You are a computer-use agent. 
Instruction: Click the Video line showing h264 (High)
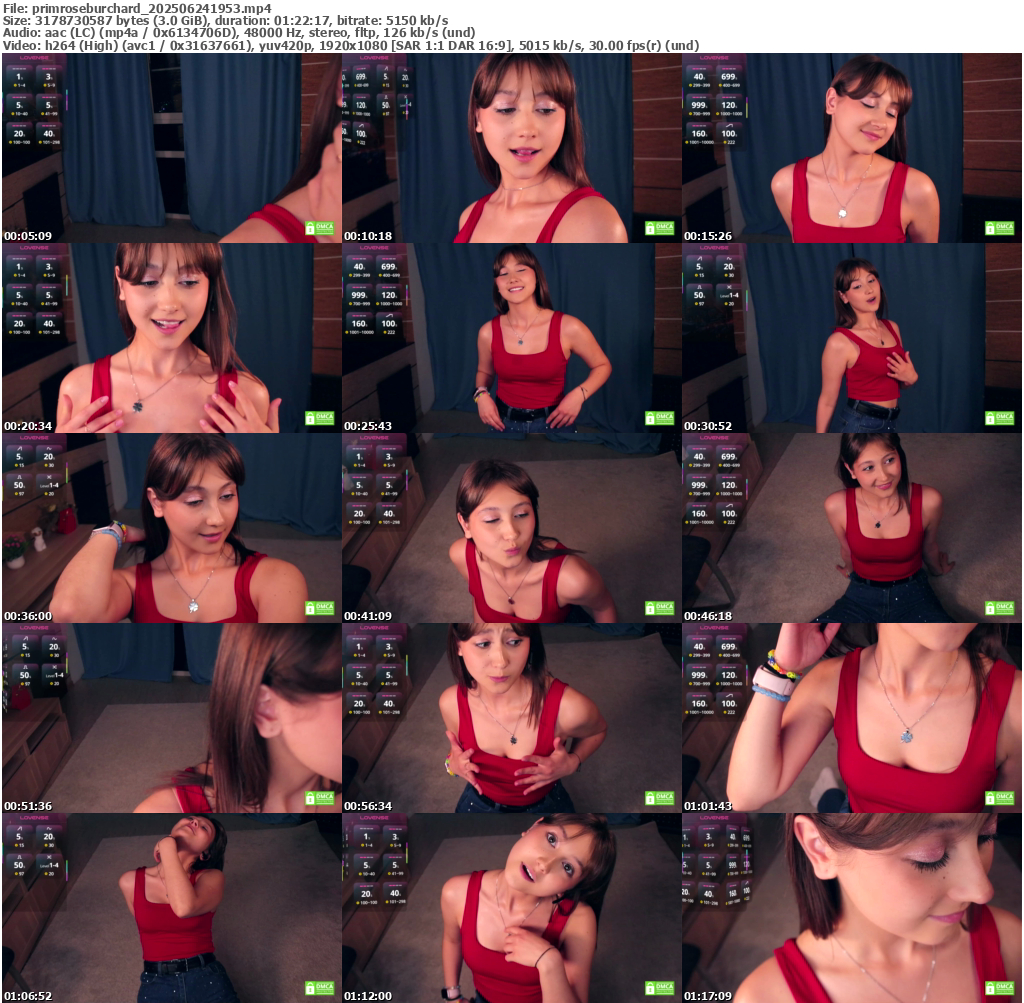click(x=351, y=46)
